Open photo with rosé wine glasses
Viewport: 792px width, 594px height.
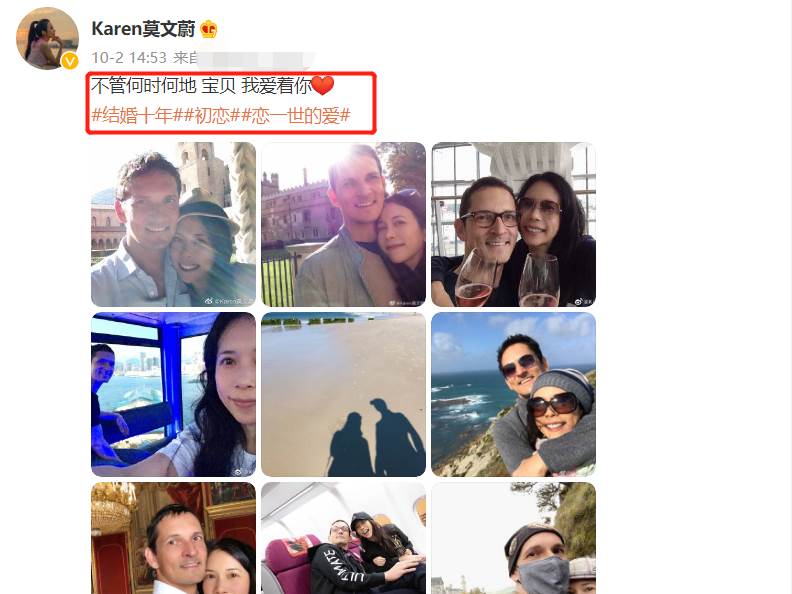point(514,224)
